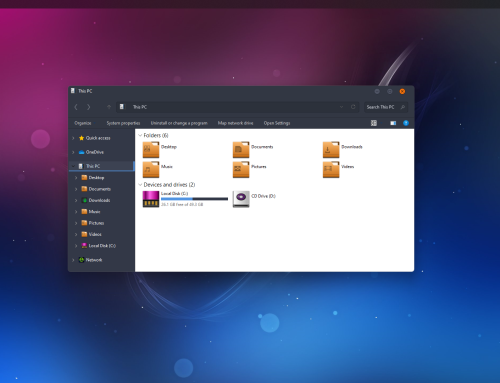The height and width of the screenshot is (383, 500).
Task: Select Pictures in the navigation tree
Action: click(96, 223)
